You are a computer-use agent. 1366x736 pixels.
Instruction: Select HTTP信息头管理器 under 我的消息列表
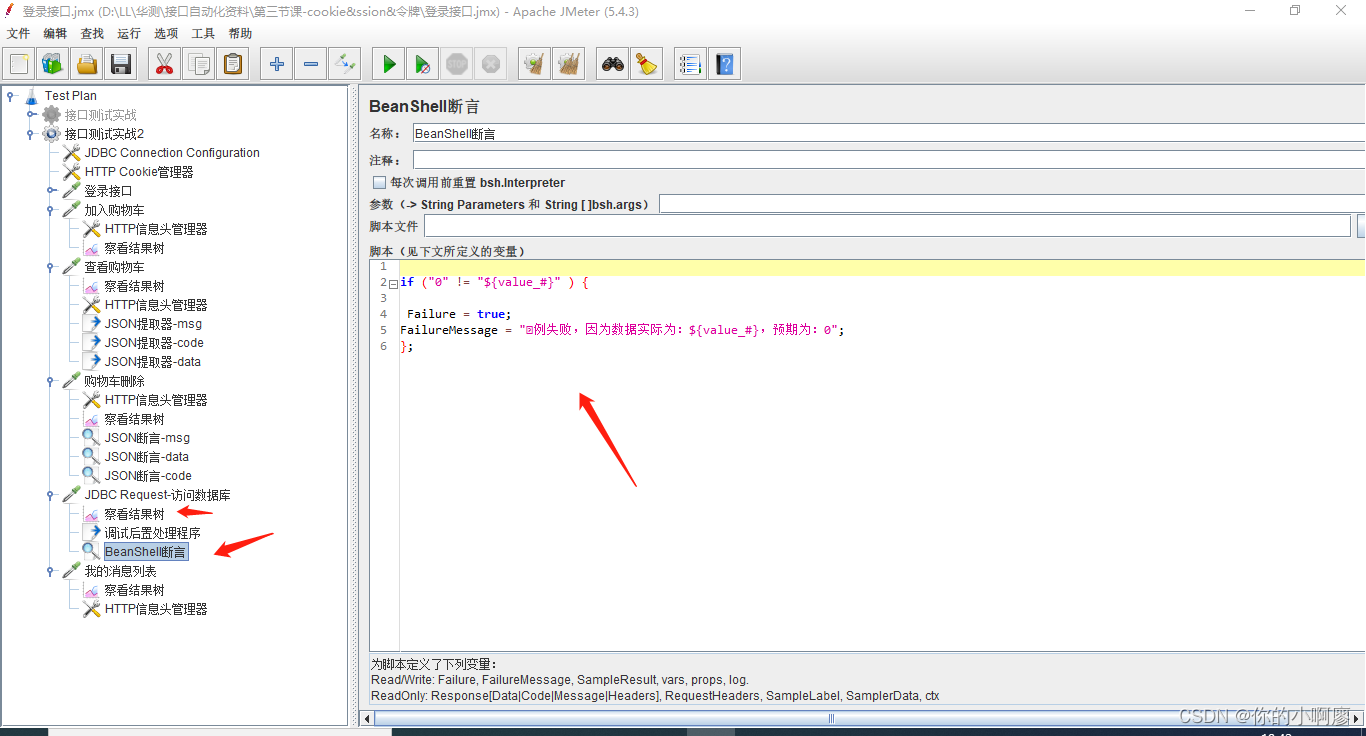point(156,609)
